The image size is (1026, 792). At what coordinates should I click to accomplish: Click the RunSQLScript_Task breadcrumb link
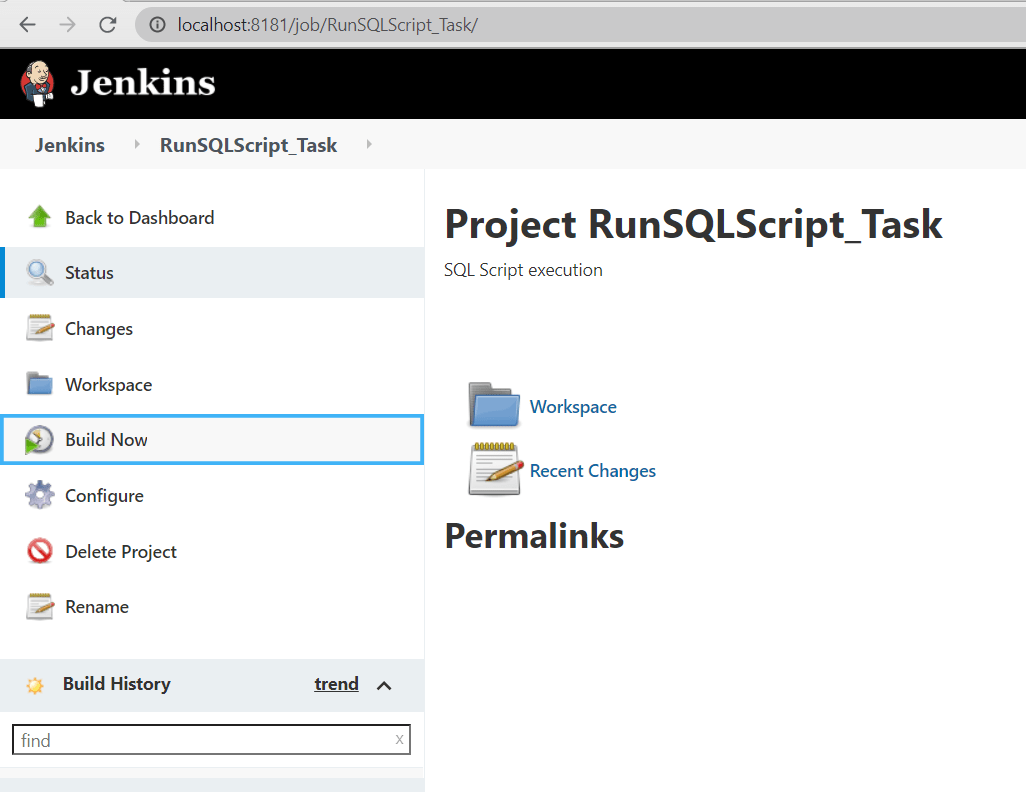tap(249, 145)
